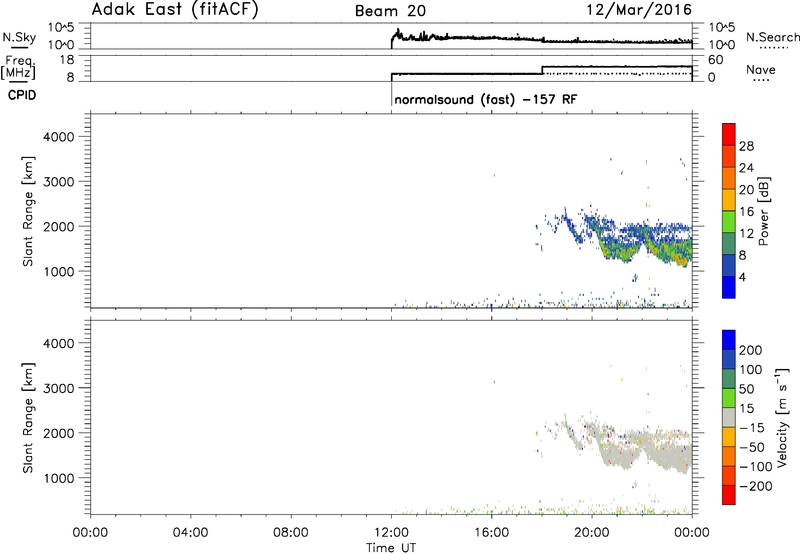The width and height of the screenshot is (800, 554).
Task: Click the 'Freq. [MHz]' label
Action: click(19, 68)
